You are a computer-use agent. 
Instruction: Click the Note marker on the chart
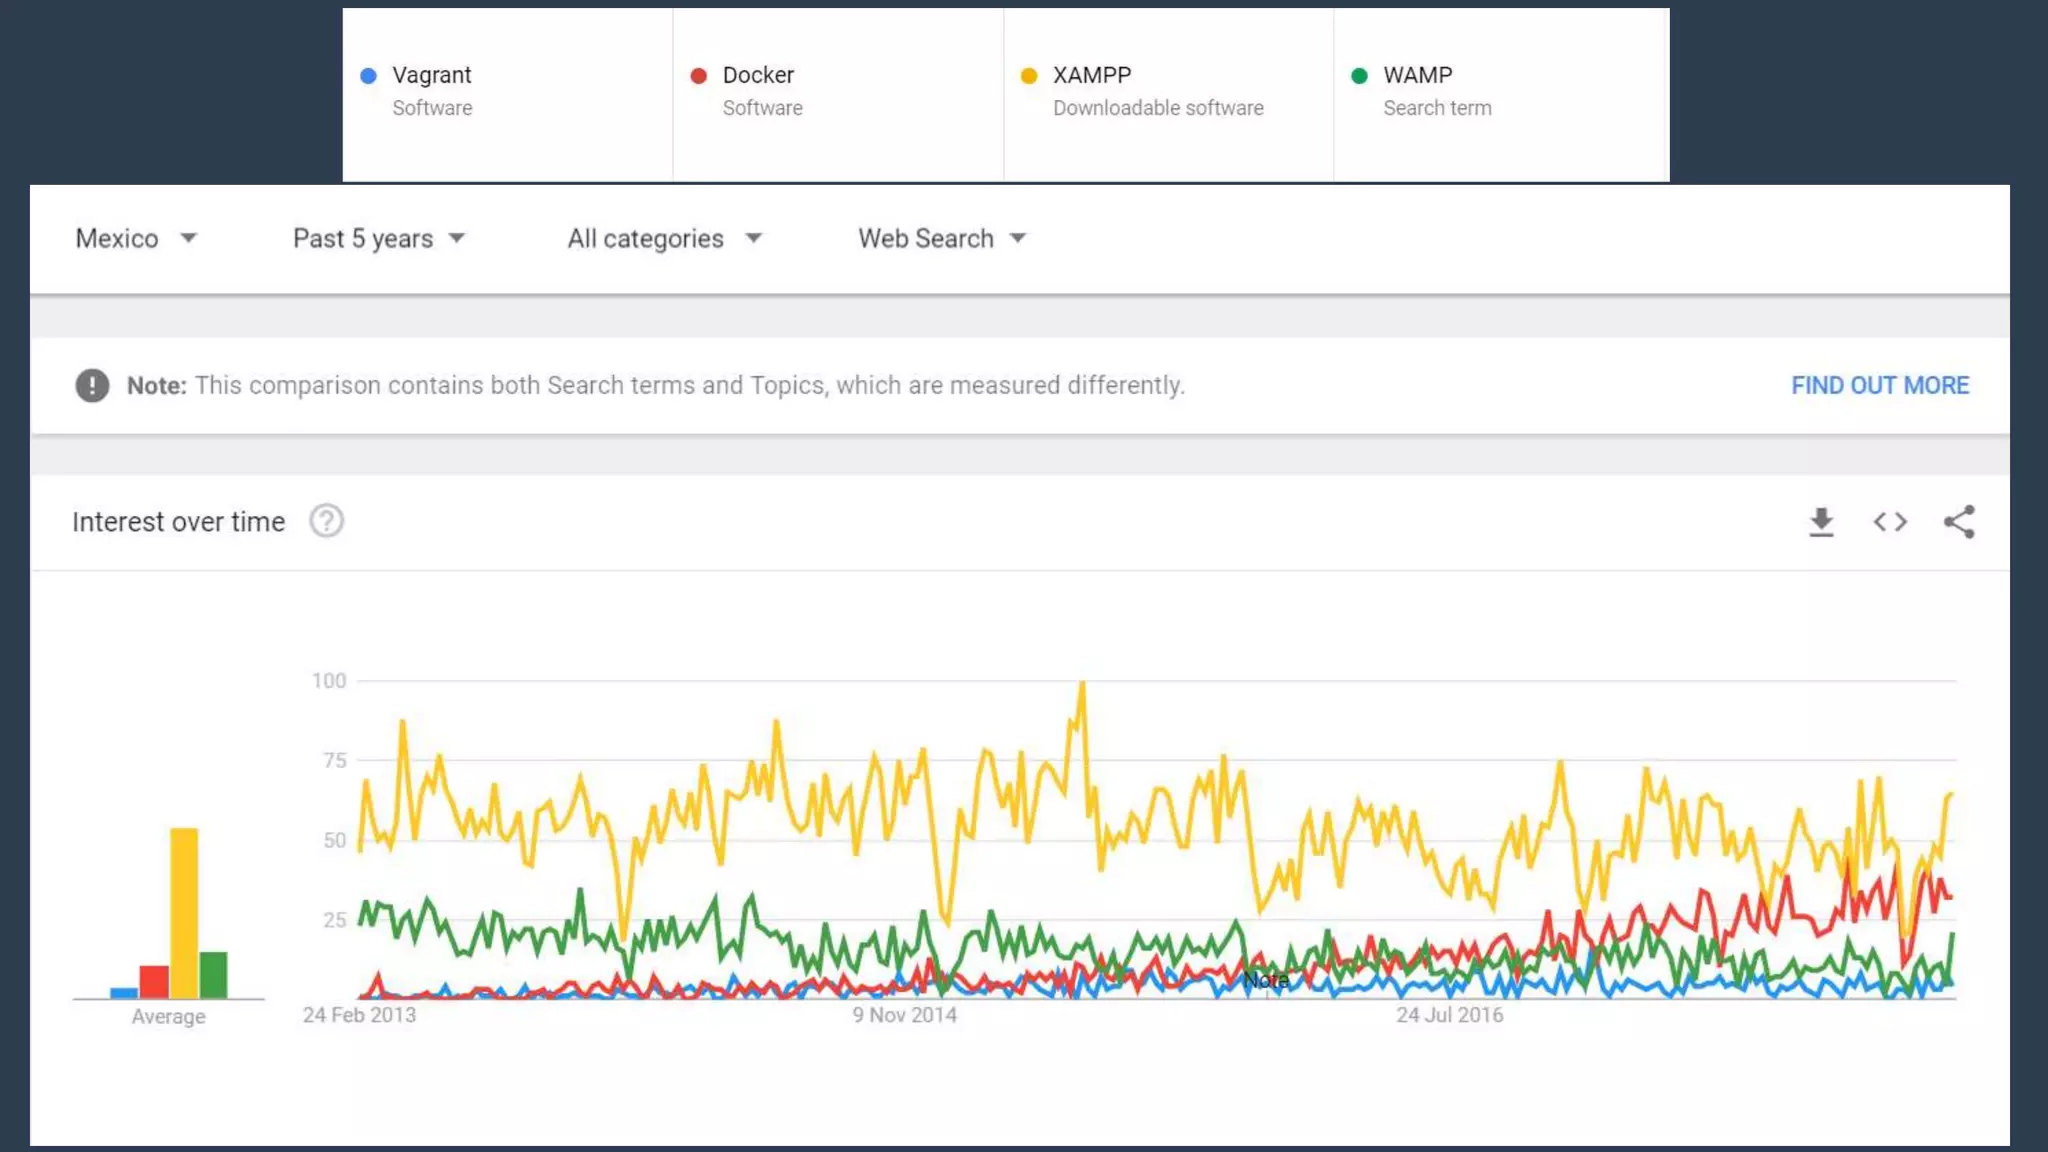[x=1265, y=981]
